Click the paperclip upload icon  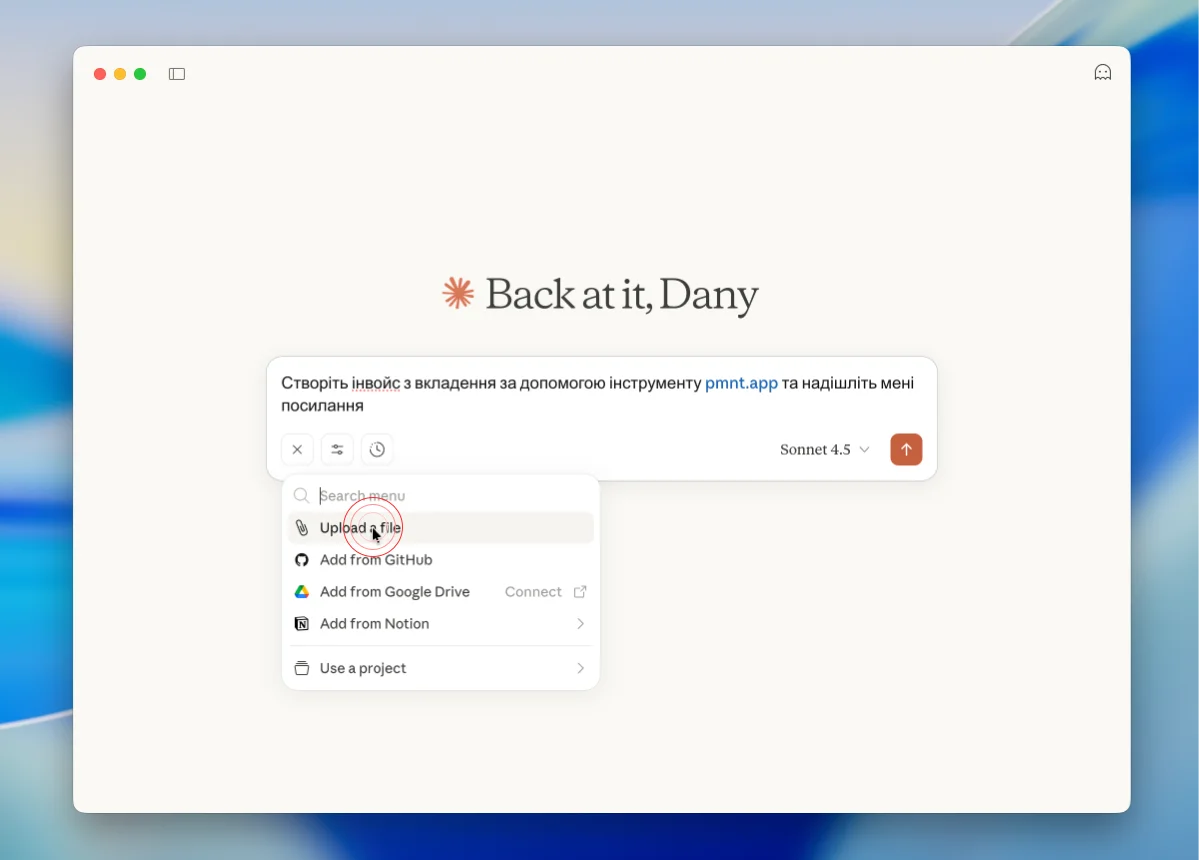302,528
